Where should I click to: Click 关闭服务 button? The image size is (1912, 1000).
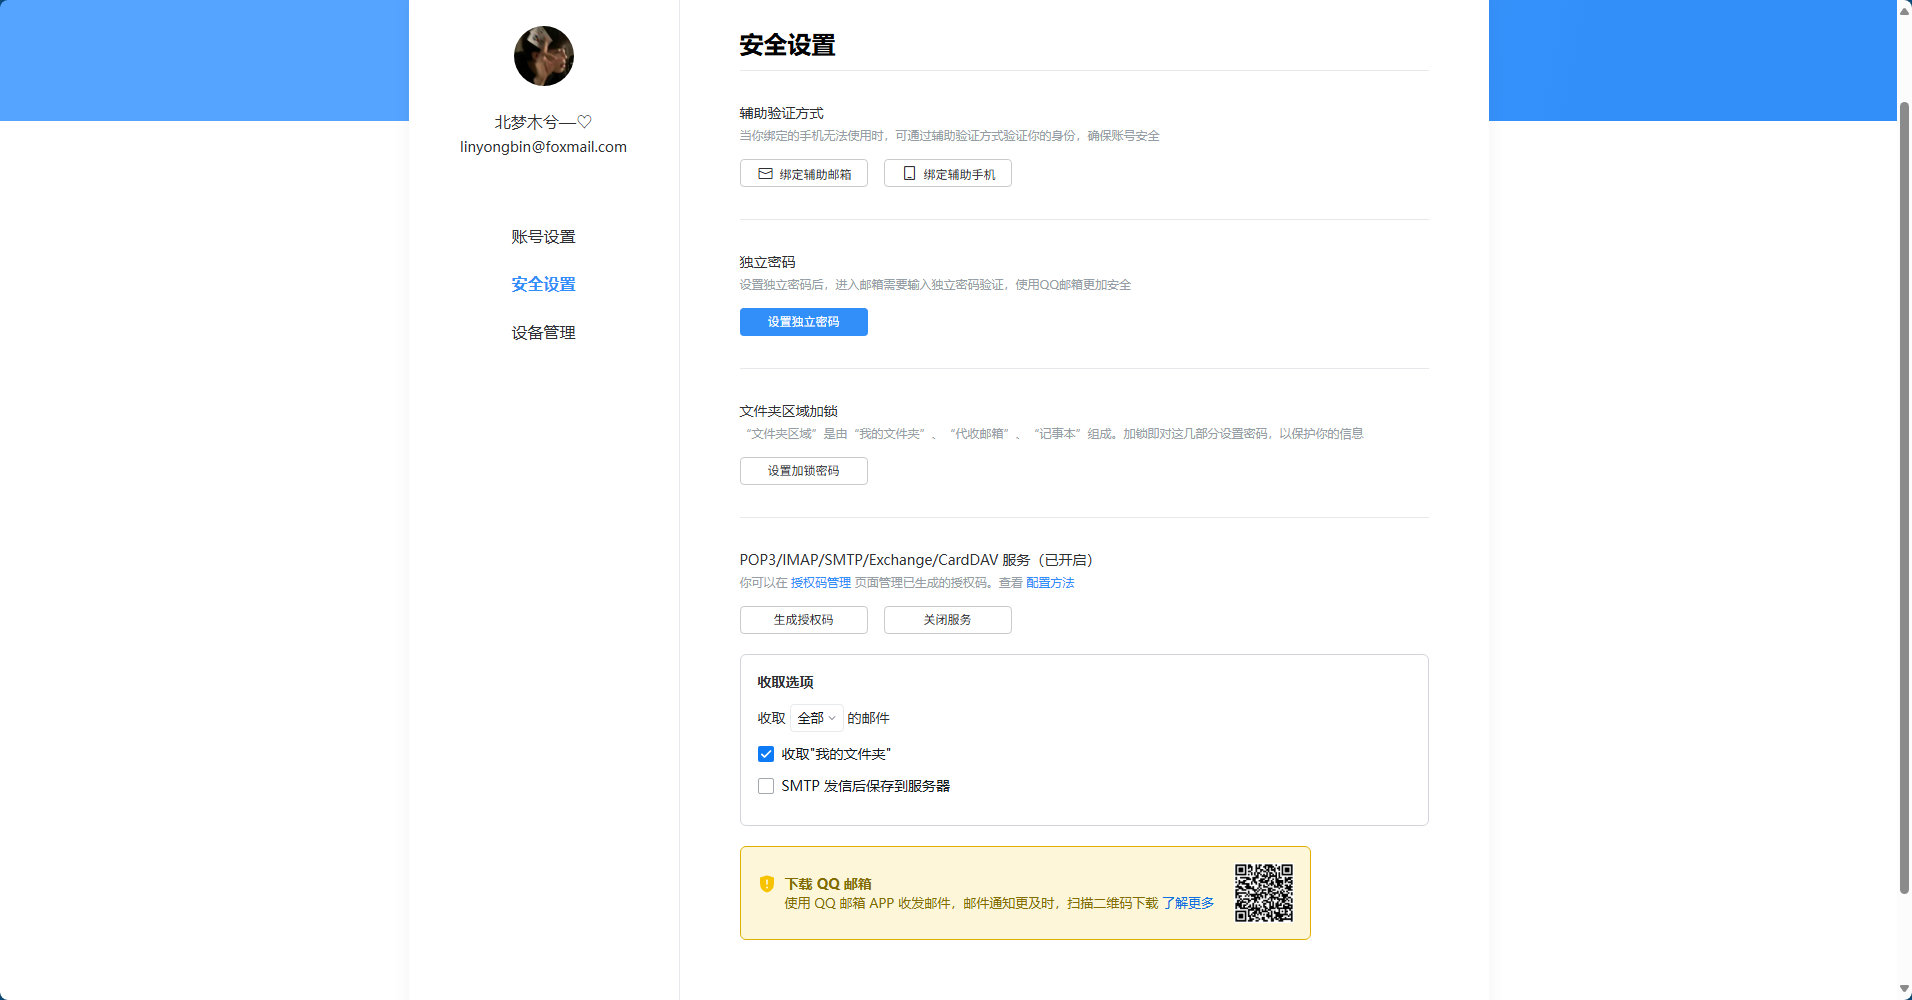coord(947,620)
